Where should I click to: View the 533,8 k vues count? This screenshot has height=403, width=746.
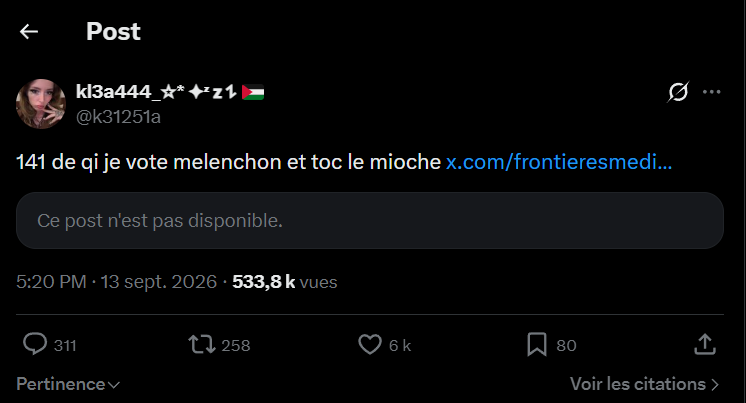285,282
